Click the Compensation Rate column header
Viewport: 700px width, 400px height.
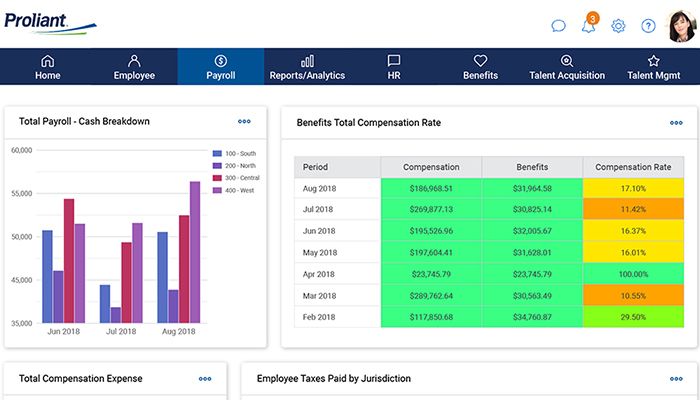click(633, 167)
